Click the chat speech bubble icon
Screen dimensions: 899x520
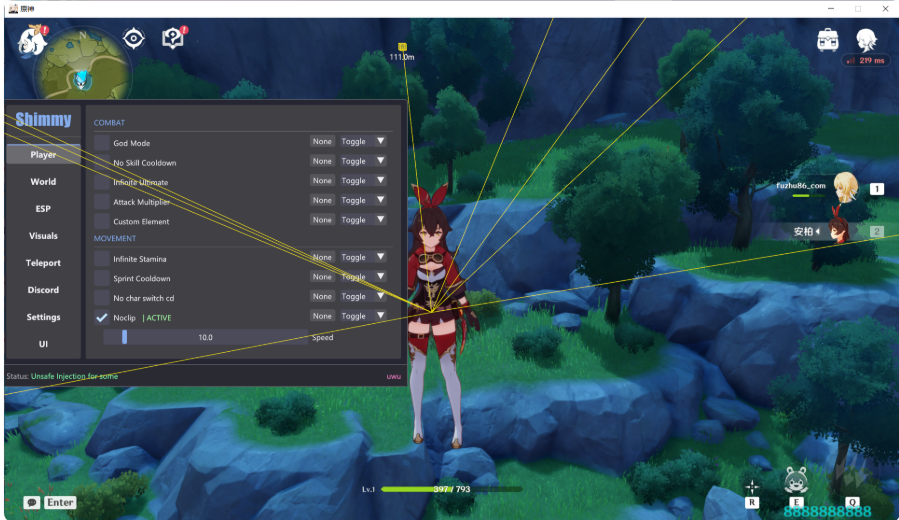[32, 502]
